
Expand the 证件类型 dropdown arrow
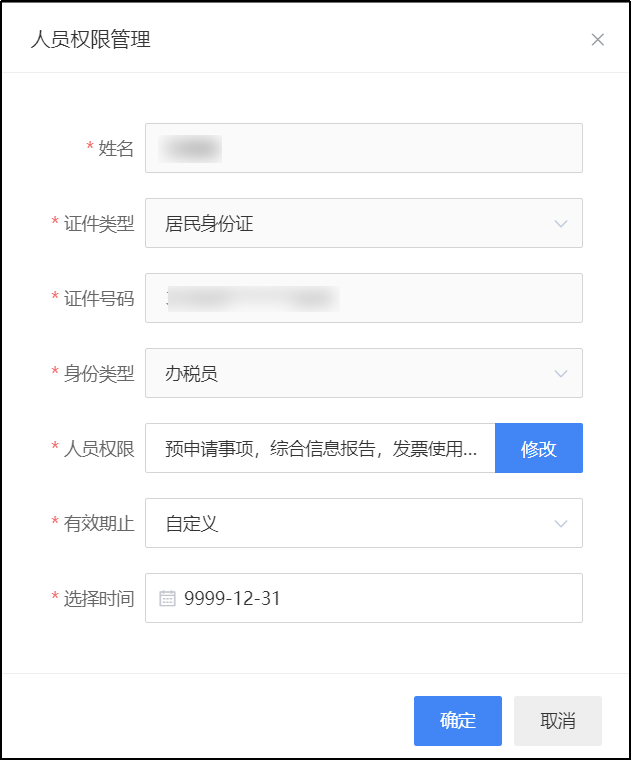tap(561, 224)
